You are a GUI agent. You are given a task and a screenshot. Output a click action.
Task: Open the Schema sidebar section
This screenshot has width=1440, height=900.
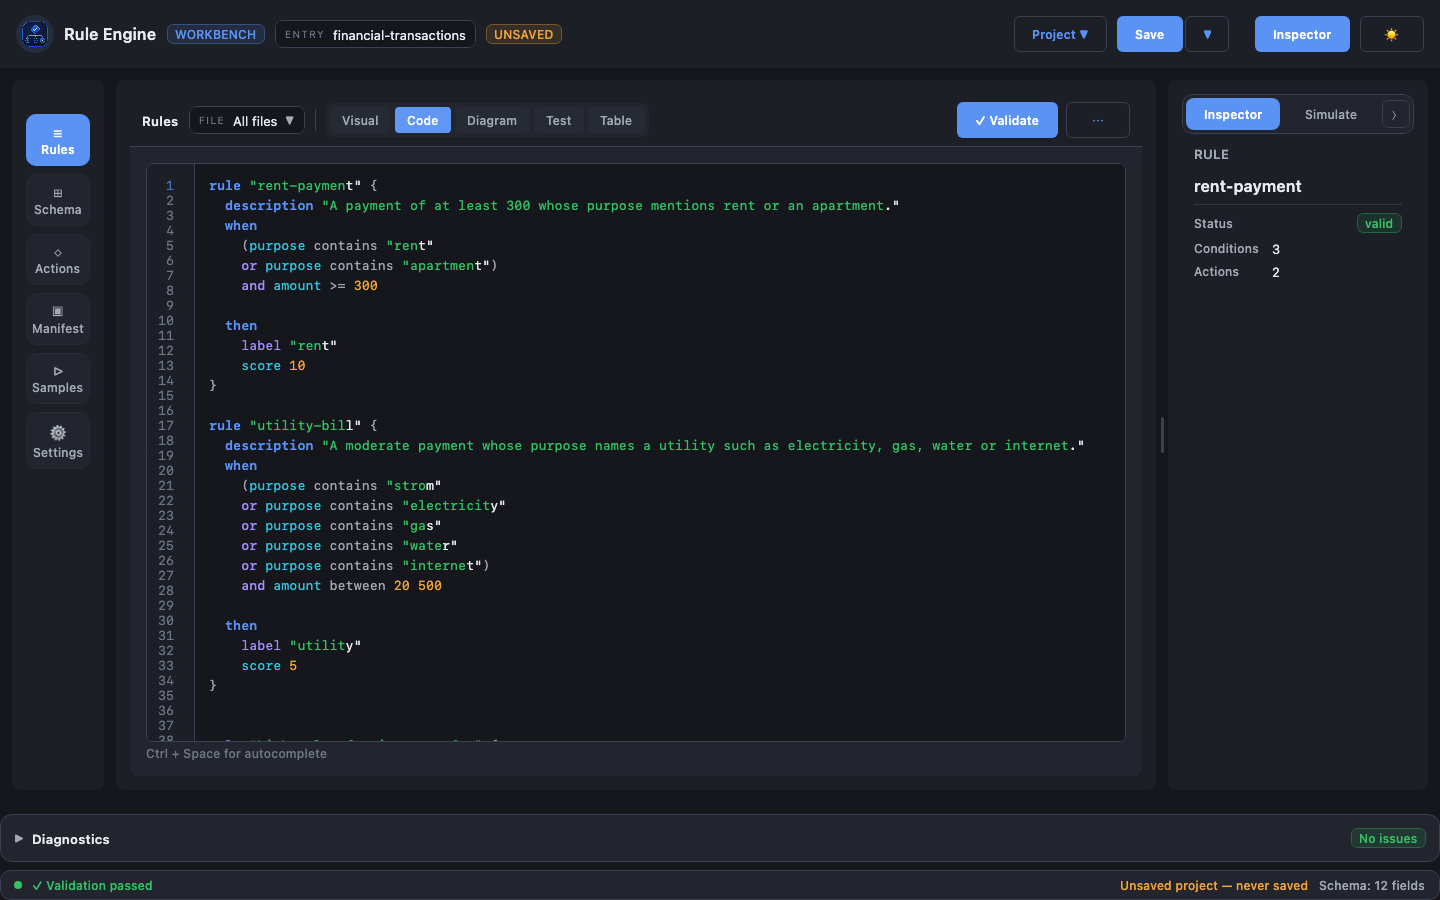58,200
